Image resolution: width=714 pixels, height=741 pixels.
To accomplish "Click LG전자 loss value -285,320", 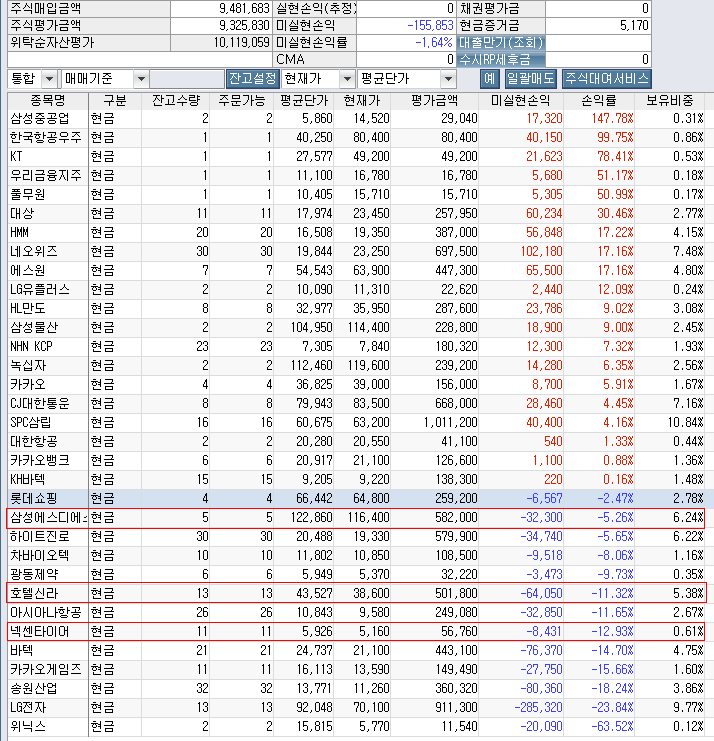I will pyautogui.click(x=538, y=707).
